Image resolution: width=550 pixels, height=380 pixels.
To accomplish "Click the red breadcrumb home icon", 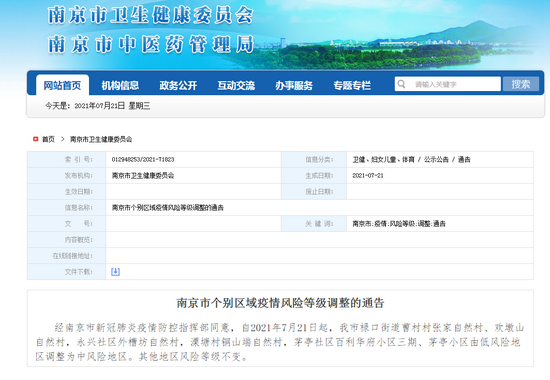I will coord(35,139).
